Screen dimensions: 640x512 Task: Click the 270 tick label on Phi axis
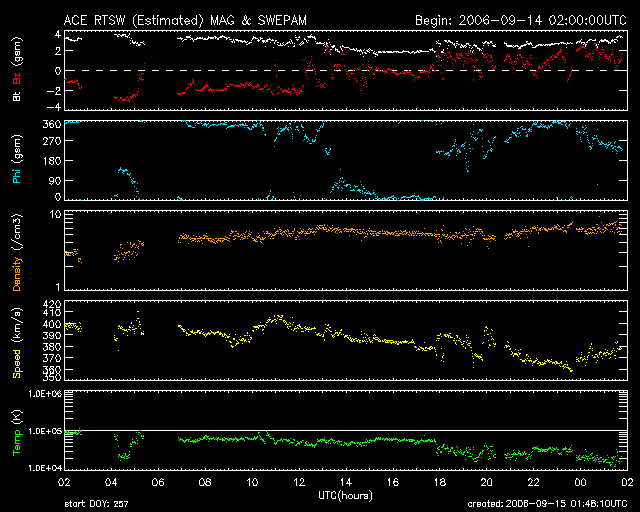pyautogui.click(x=52, y=141)
